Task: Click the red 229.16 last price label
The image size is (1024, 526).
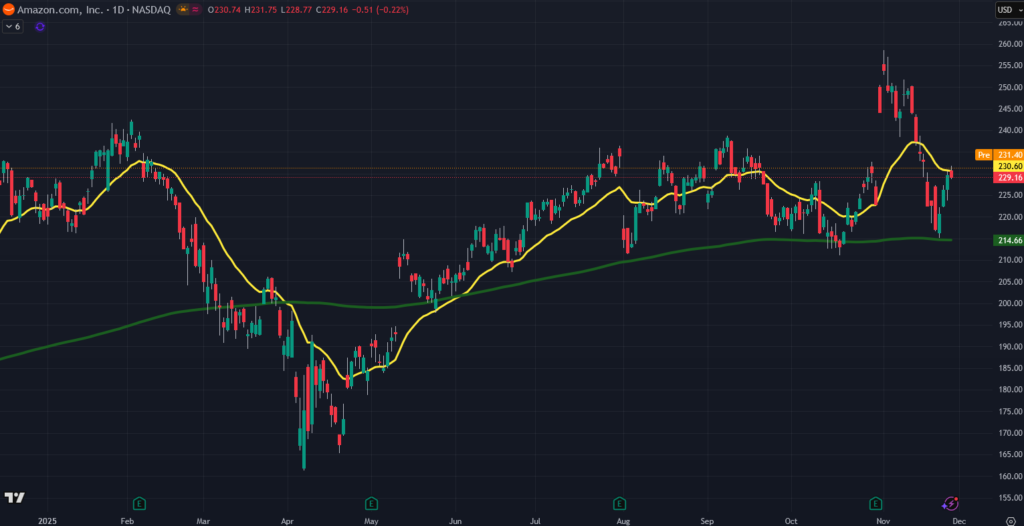Action: tap(1008, 178)
